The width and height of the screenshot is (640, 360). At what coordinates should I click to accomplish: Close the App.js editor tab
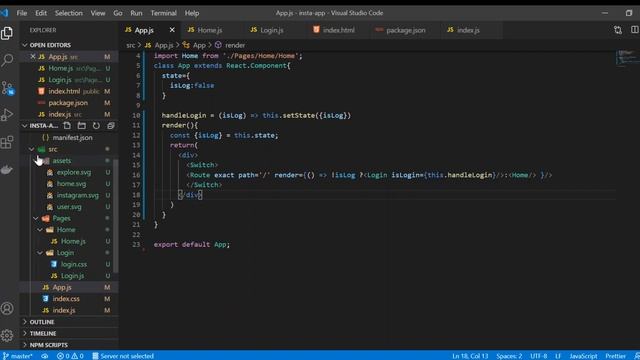tap(172, 30)
